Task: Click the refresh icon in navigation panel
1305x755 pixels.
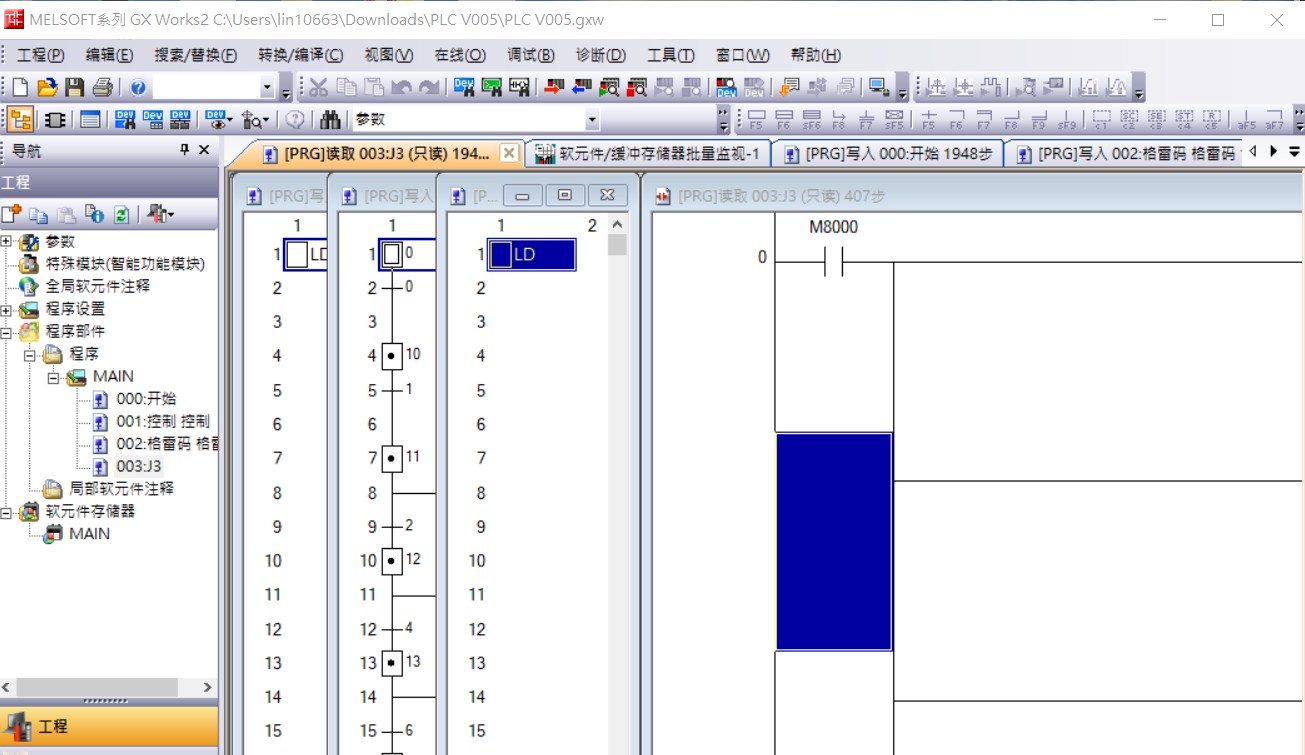Action: coord(122,214)
